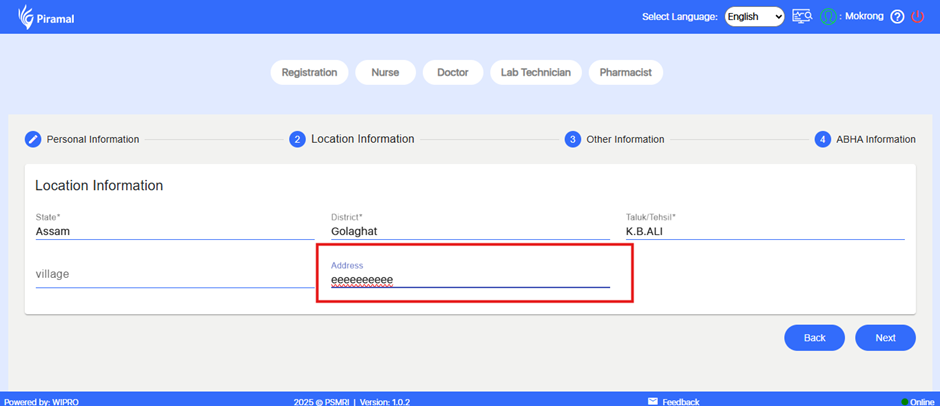Click the red power logout icon
This screenshot has width=940, height=406.
click(x=918, y=17)
